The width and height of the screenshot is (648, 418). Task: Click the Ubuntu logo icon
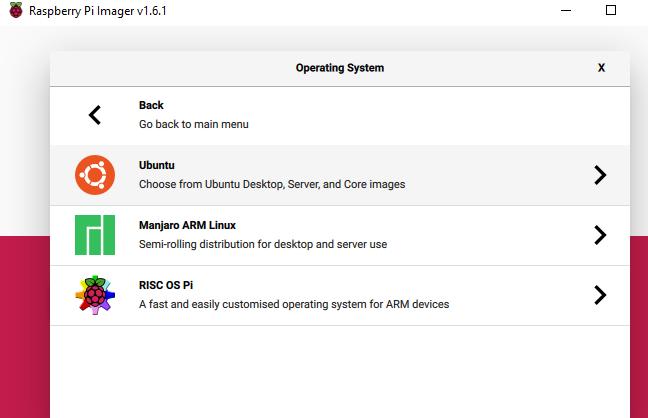click(95, 175)
